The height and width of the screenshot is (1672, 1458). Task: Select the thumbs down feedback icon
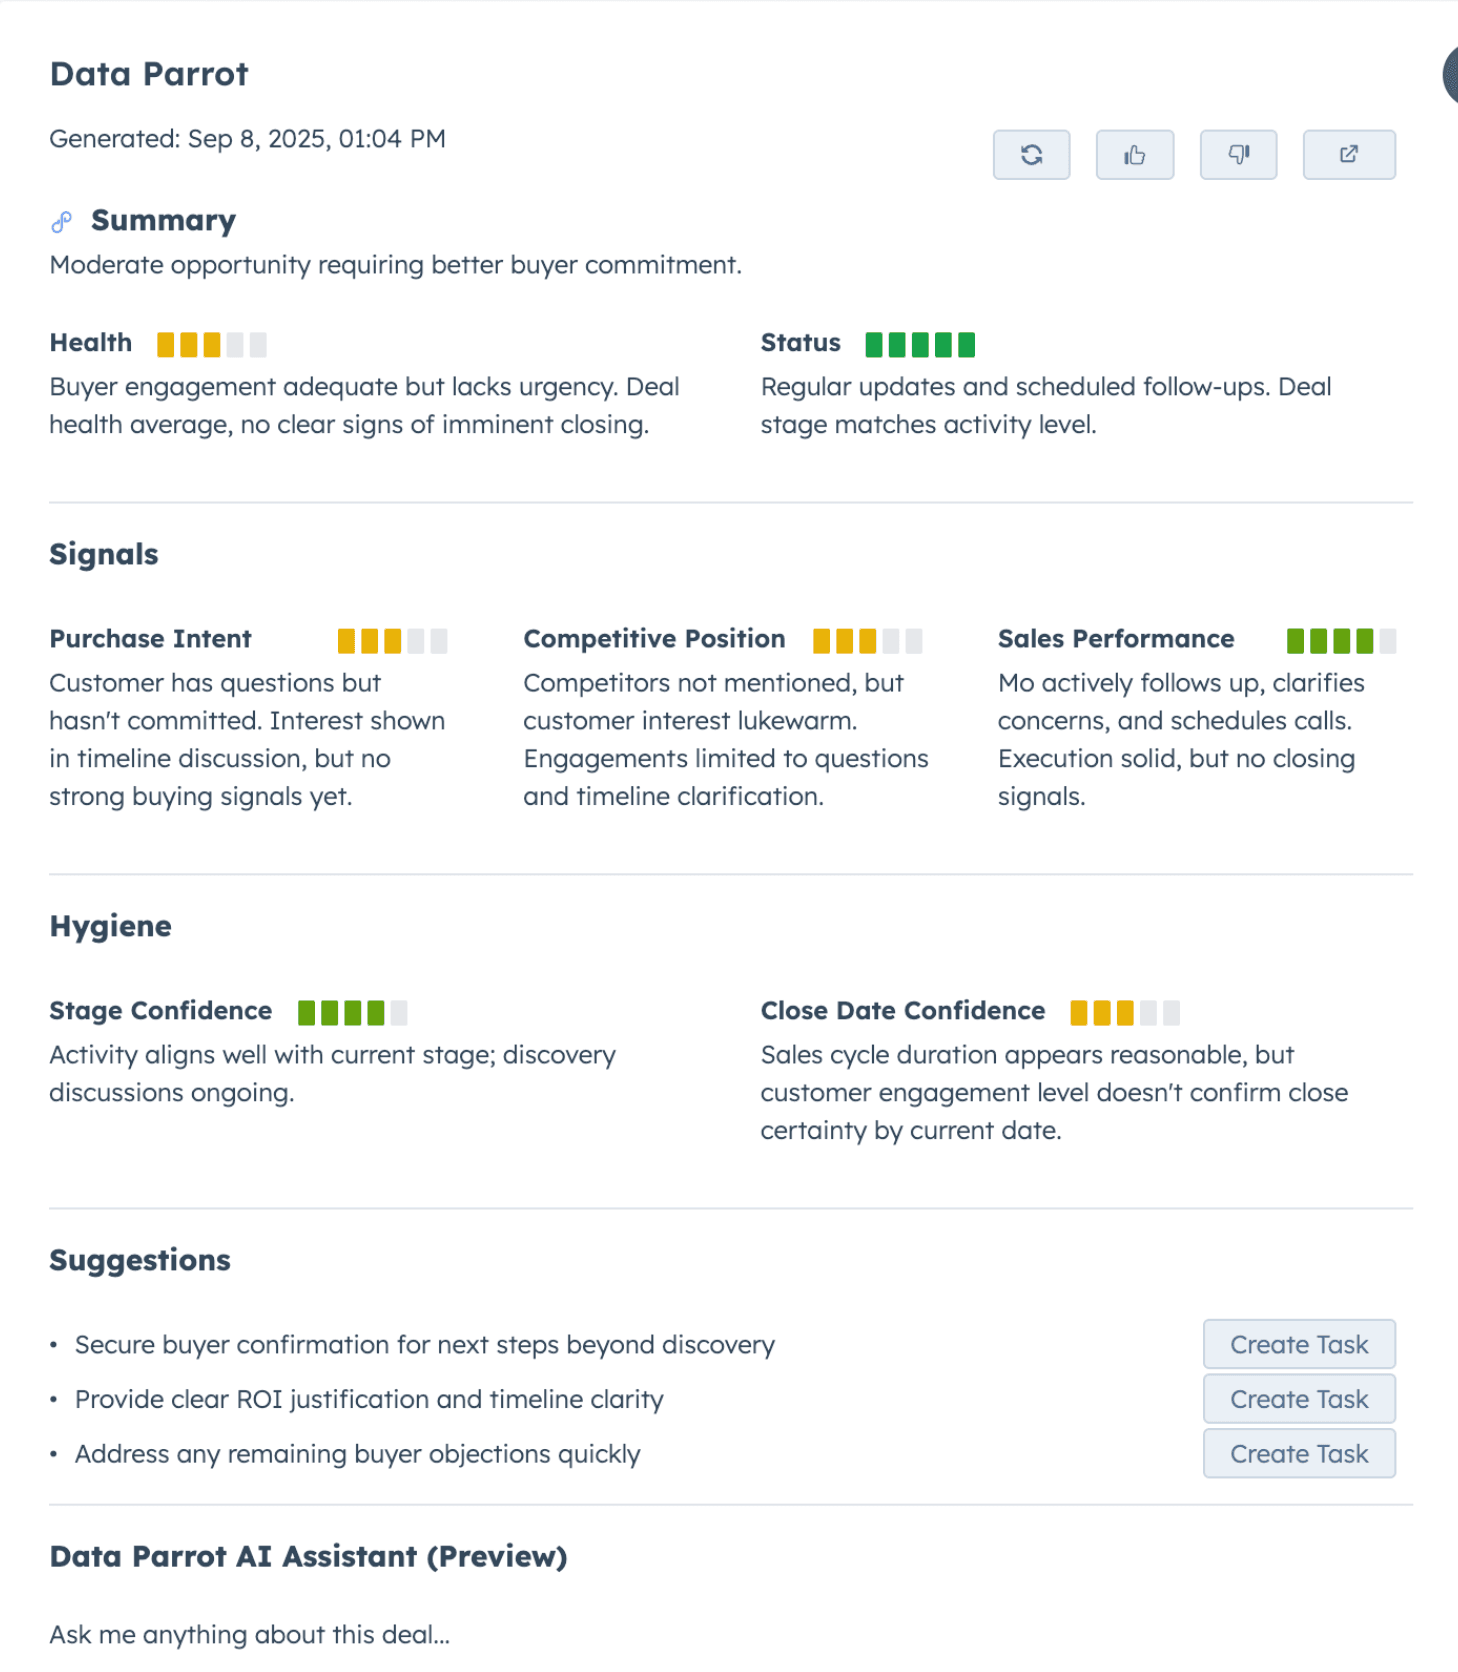click(1238, 154)
